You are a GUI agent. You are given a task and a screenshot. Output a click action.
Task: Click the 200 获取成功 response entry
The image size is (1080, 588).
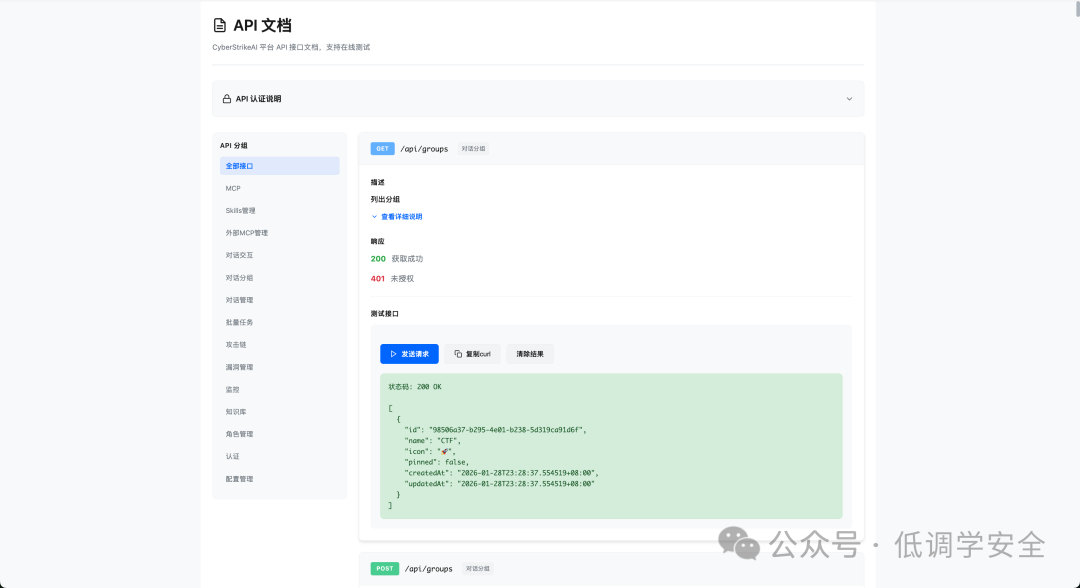point(397,259)
